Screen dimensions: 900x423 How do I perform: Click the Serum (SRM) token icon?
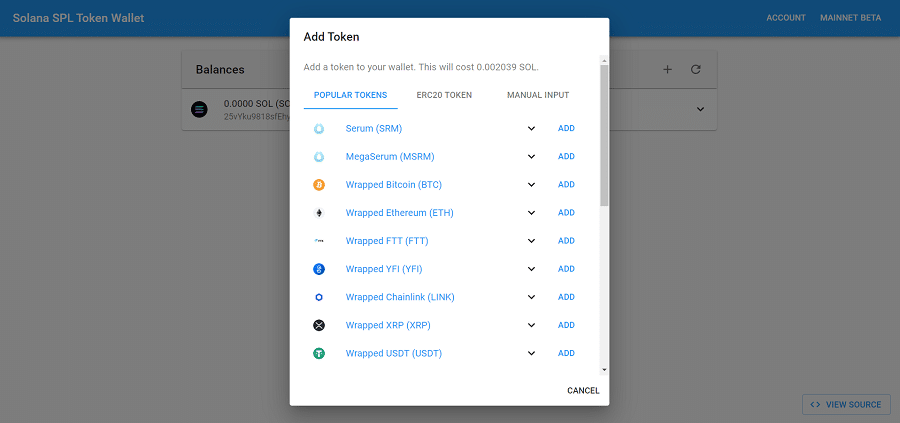pyautogui.click(x=319, y=129)
